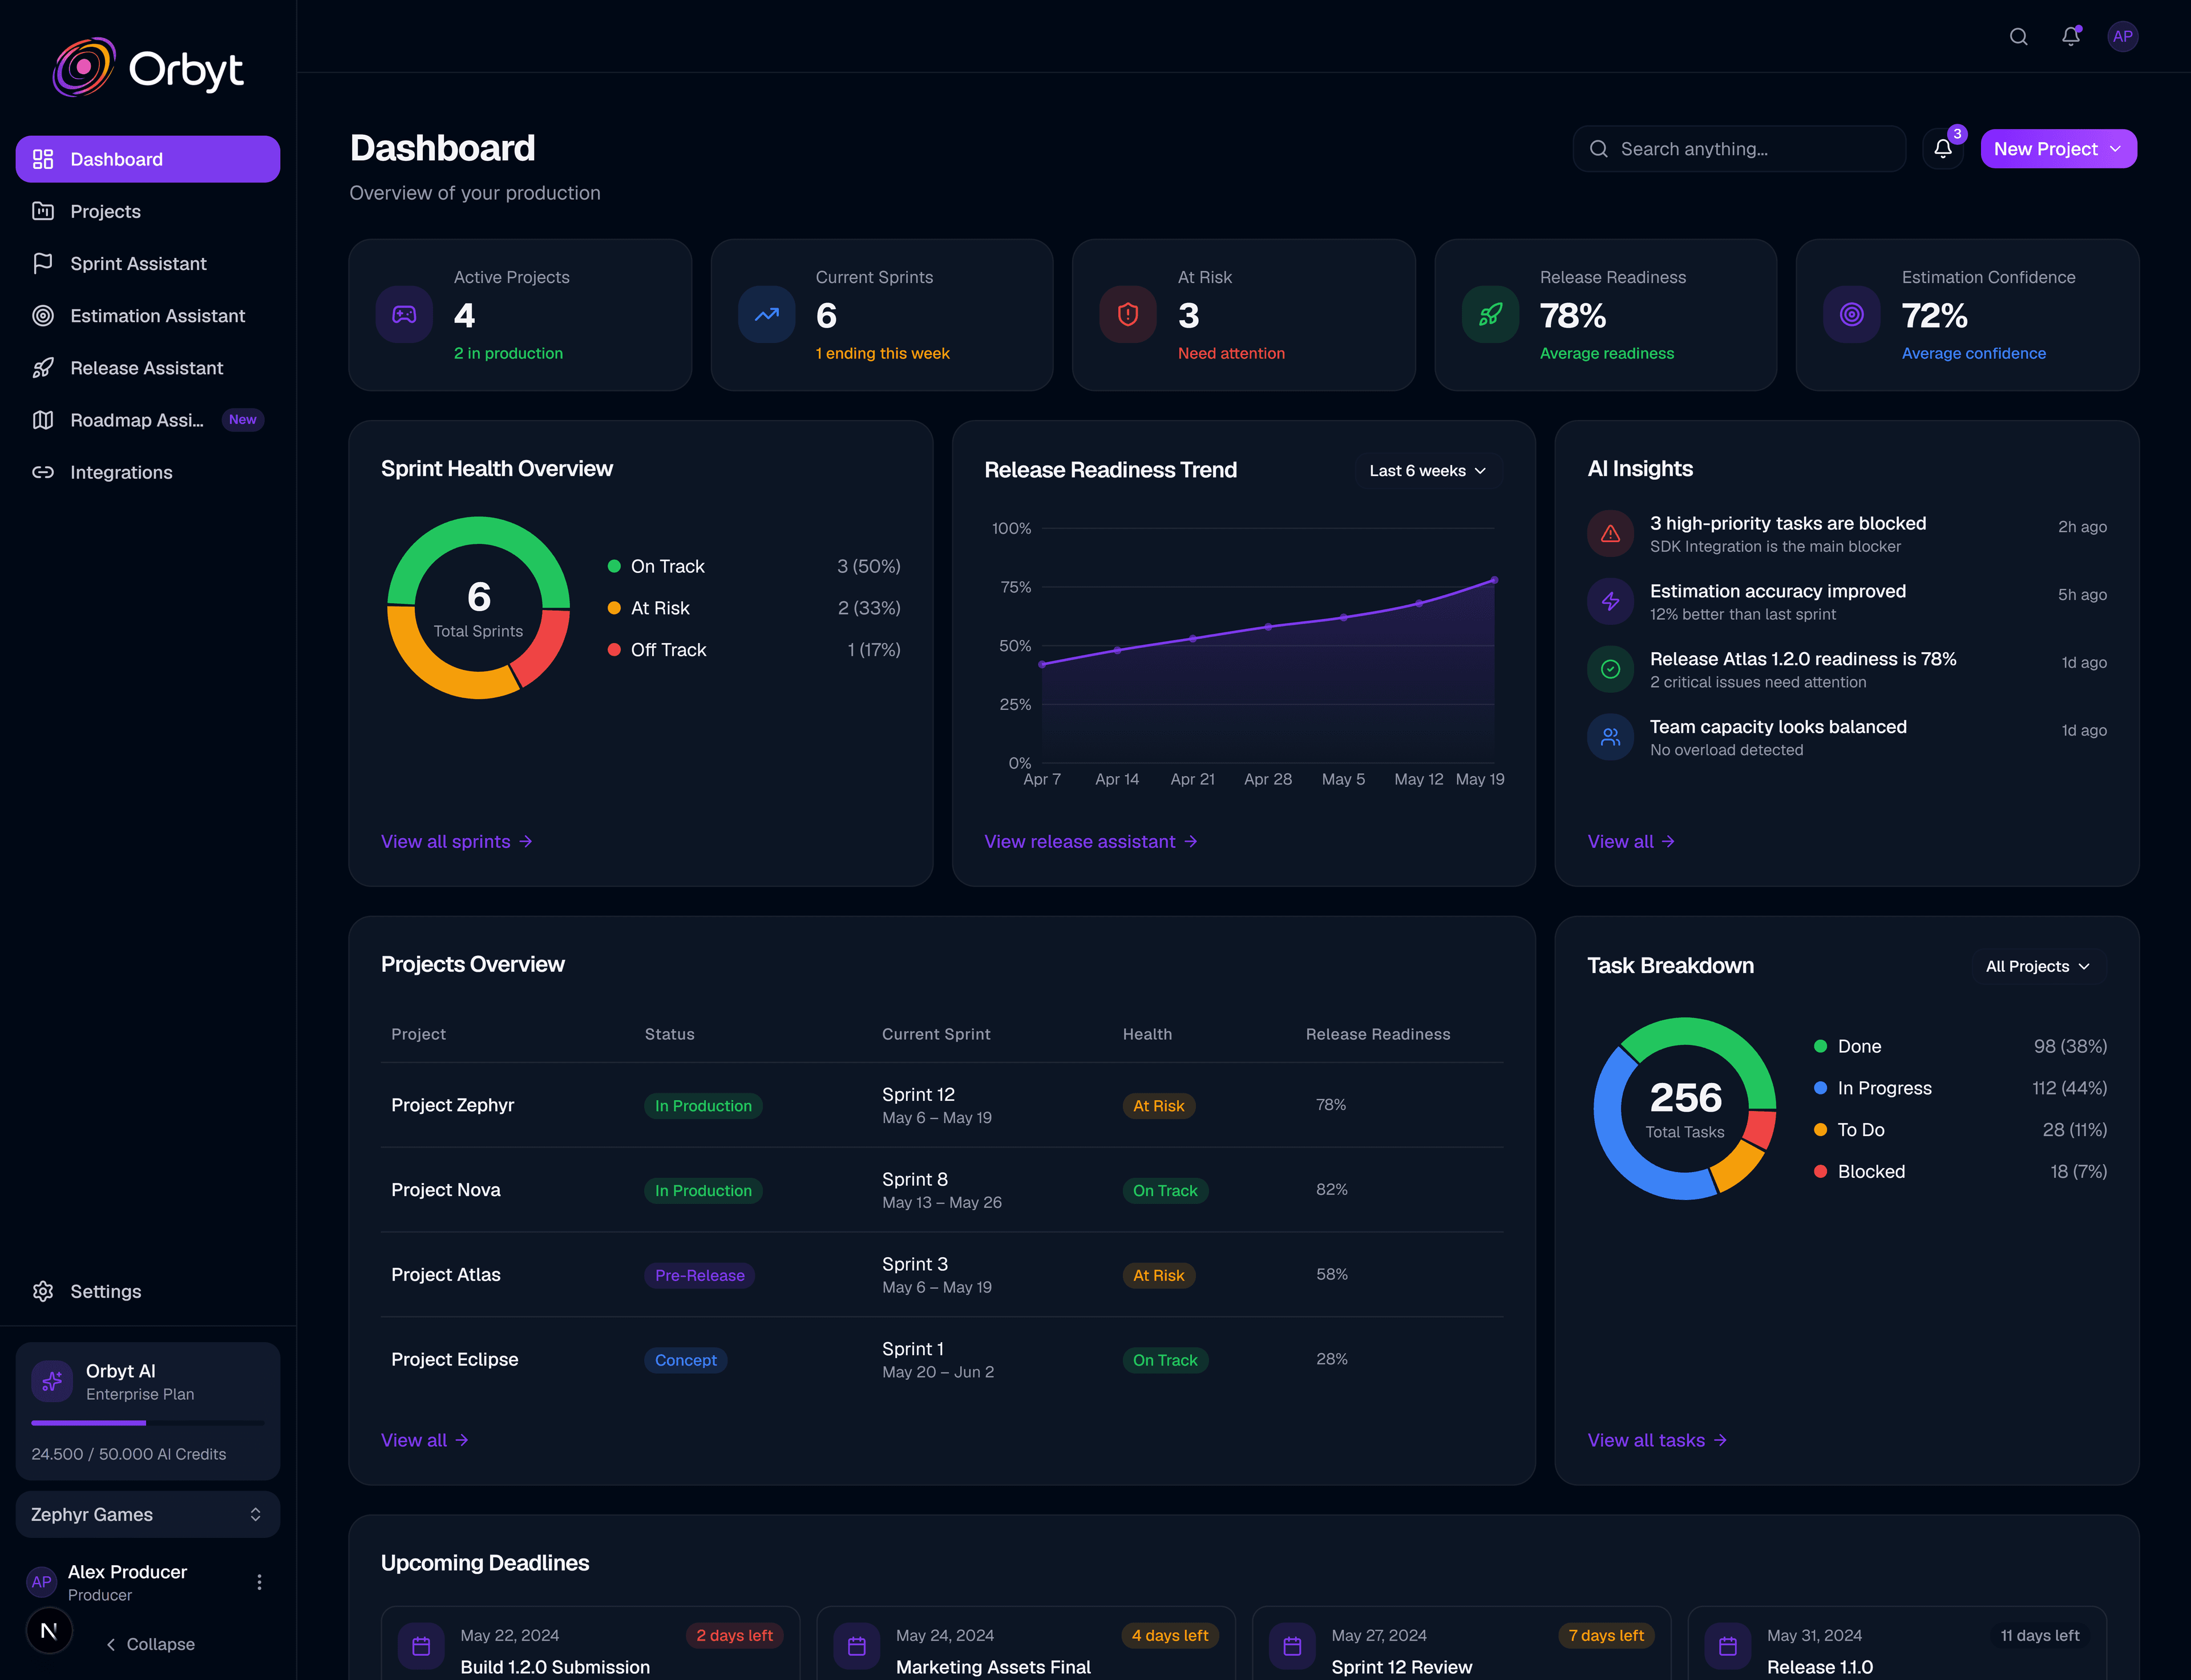Follow the View all tasks link
The image size is (2191, 1680).
1657,1440
